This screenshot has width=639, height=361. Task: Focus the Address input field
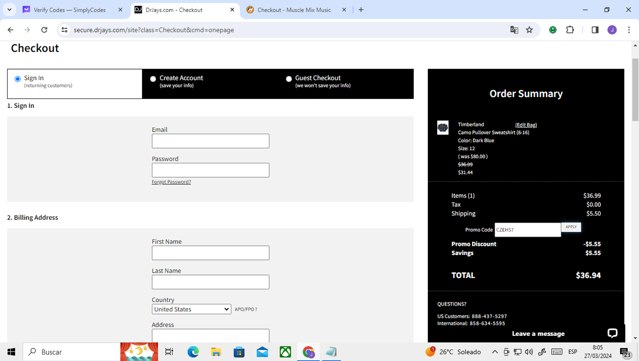pyautogui.click(x=211, y=335)
